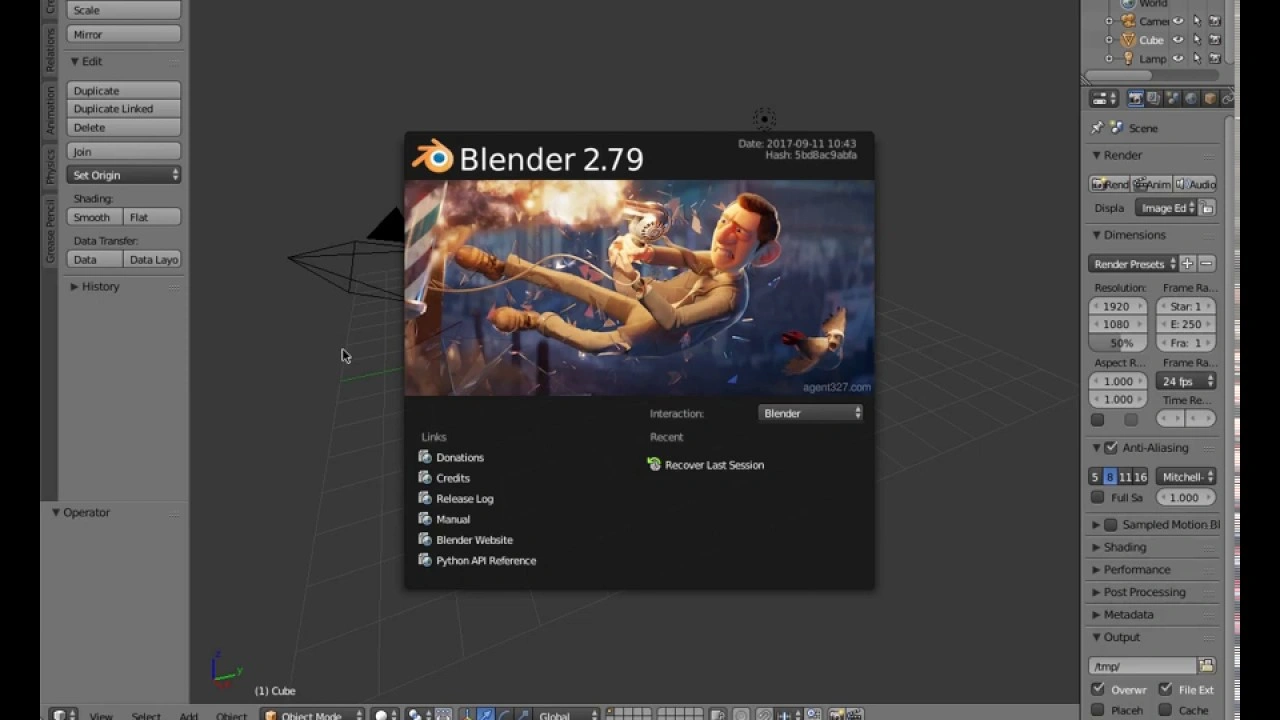Toggle snapping with the magnet icon
The image size is (1280, 720).
tap(764, 714)
